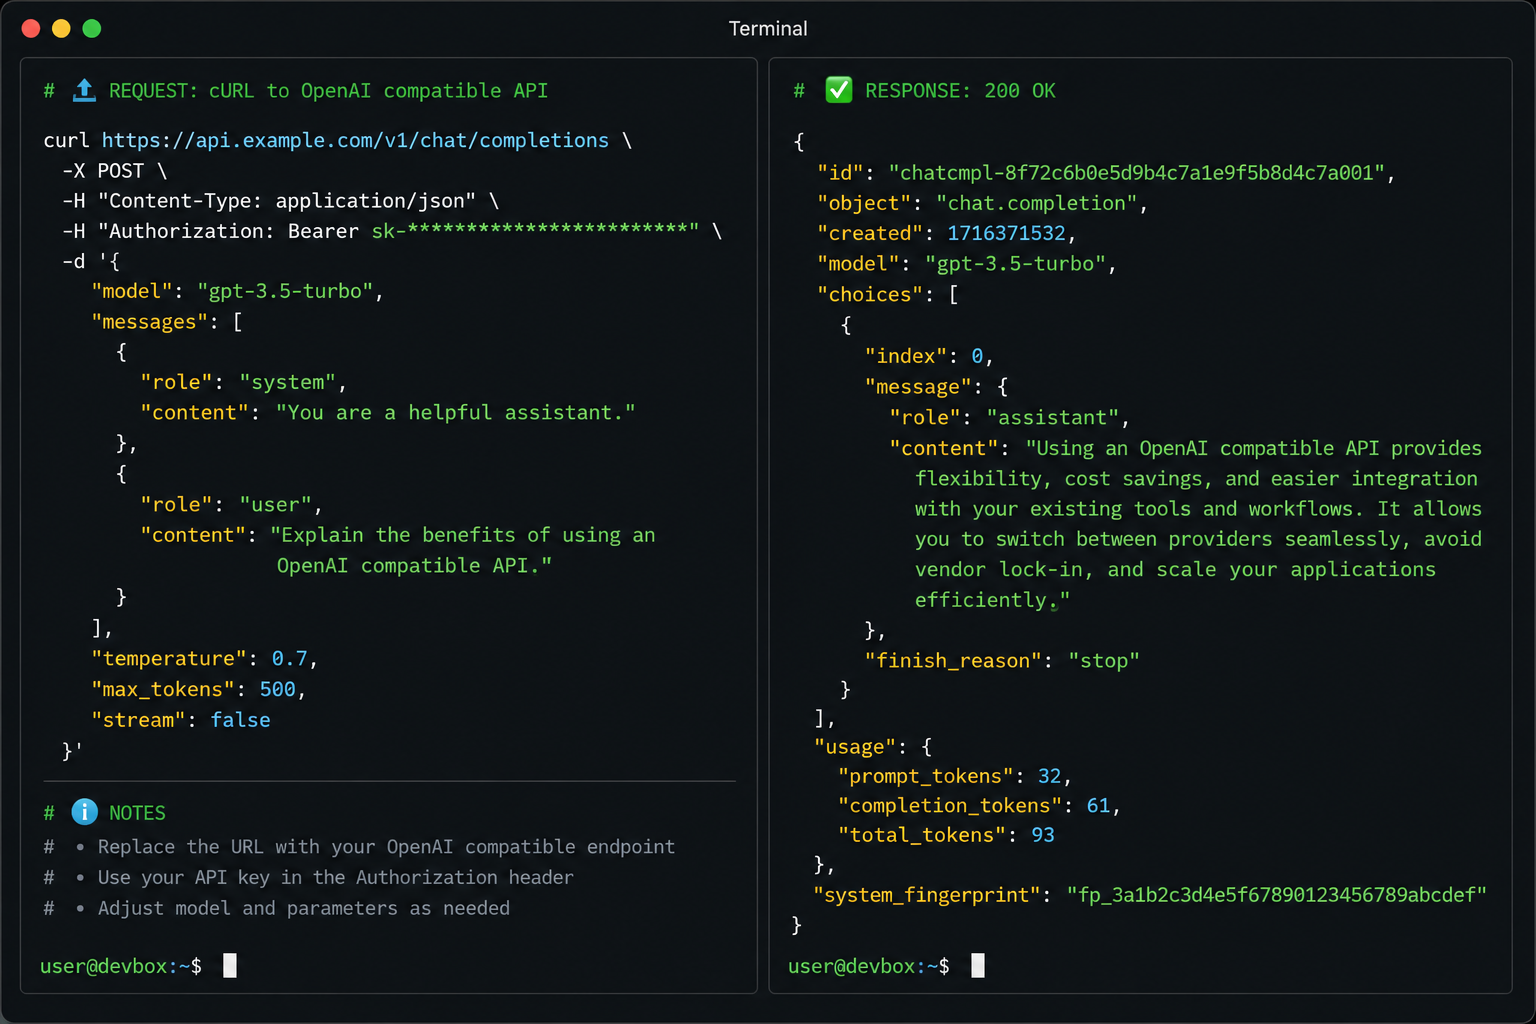The width and height of the screenshot is (1536, 1024).
Task: Click the temperature value 0.7
Action: click(289, 658)
